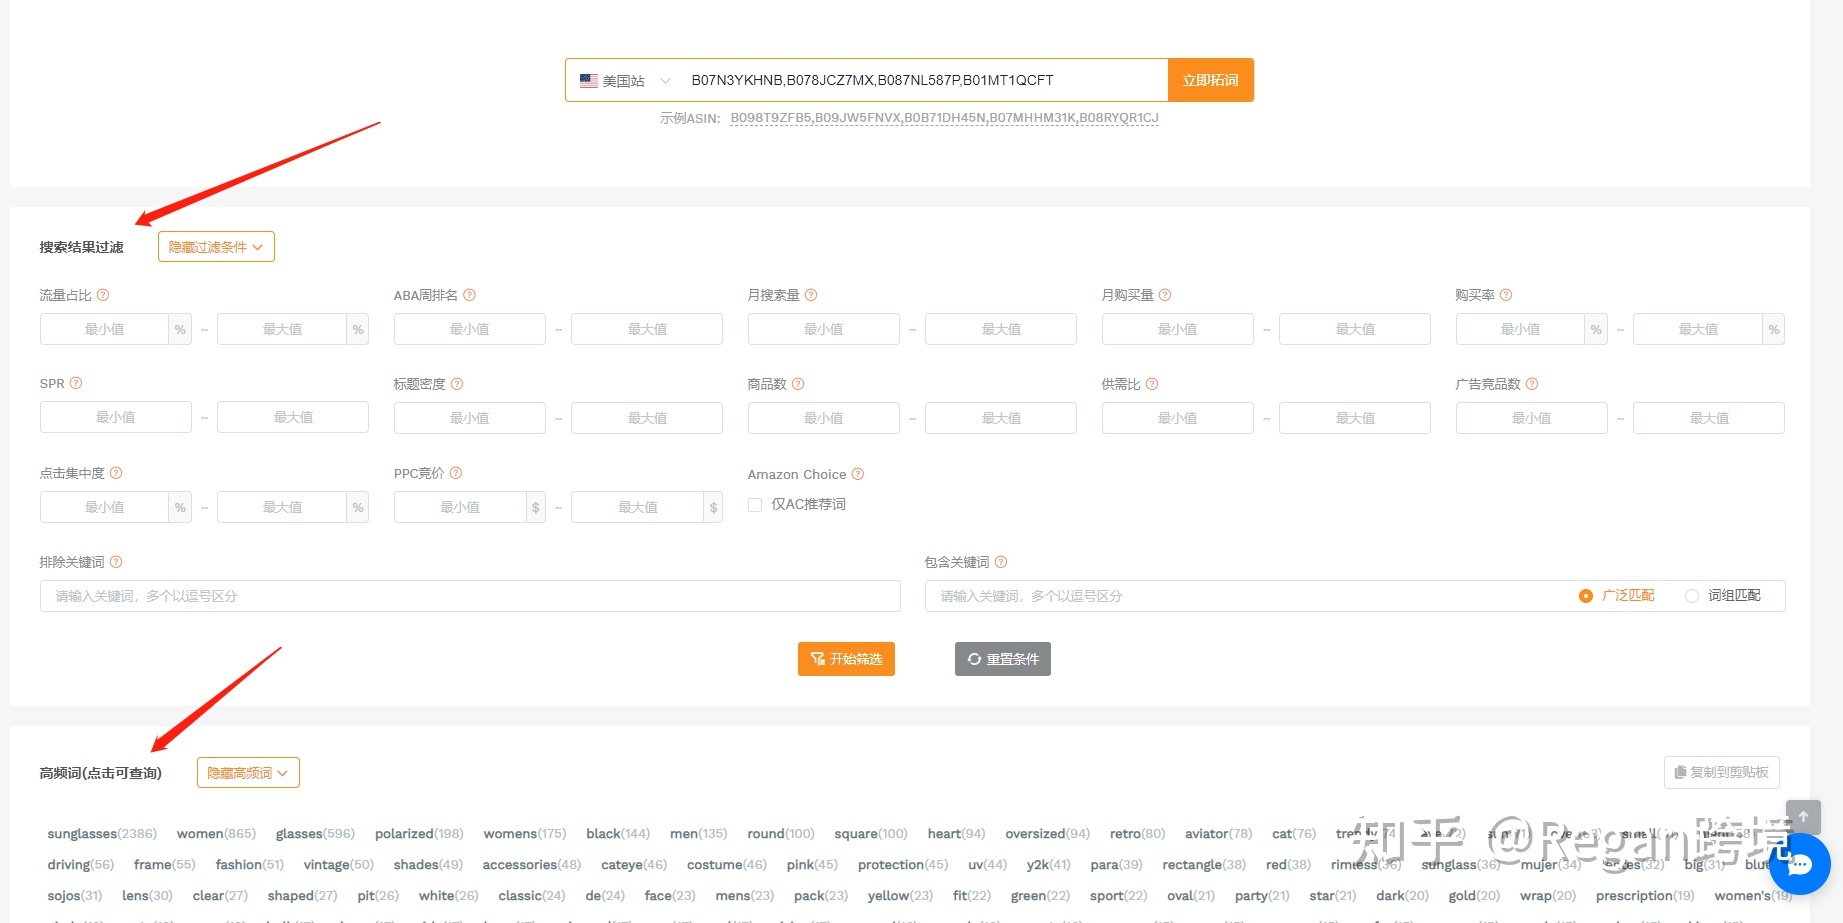Click the example ASIN list link
This screenshot has height=923, width=1843.
[x=944, y=118]
